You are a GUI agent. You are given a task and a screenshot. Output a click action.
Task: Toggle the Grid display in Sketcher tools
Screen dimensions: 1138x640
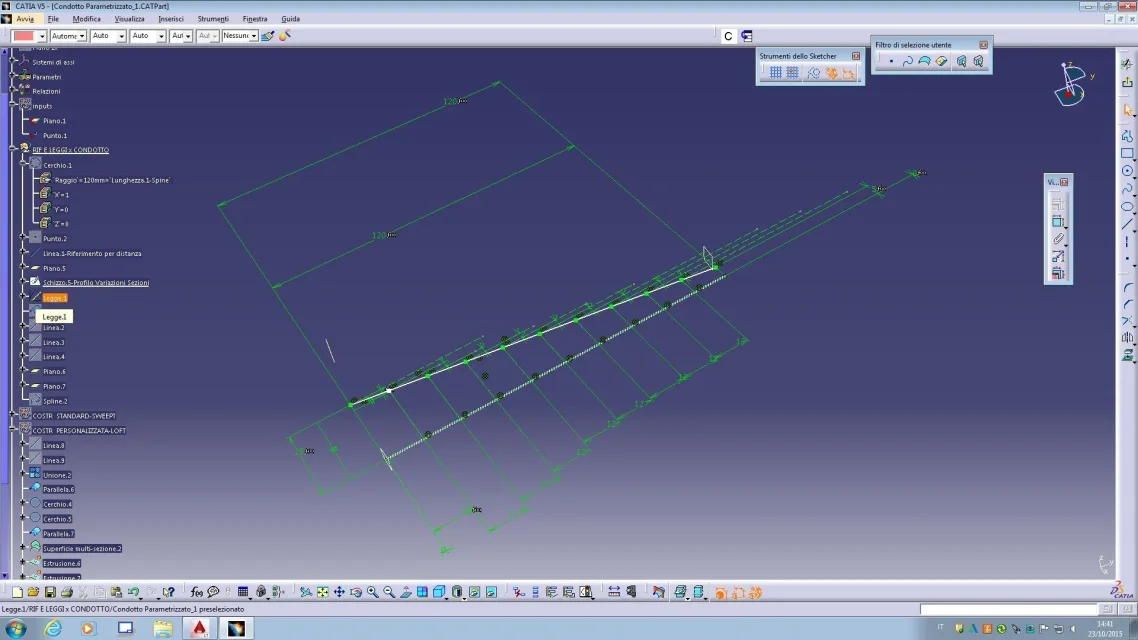tap(775, 73)
